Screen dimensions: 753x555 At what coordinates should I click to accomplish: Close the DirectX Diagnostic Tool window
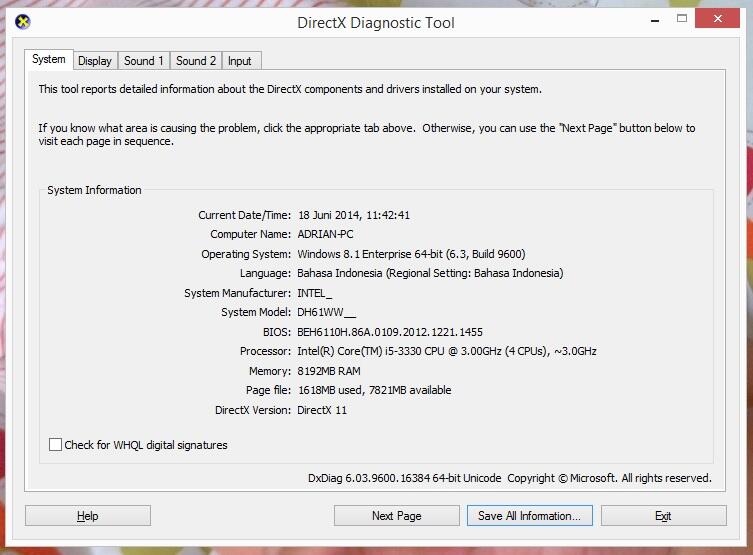[x=717, y=19]
